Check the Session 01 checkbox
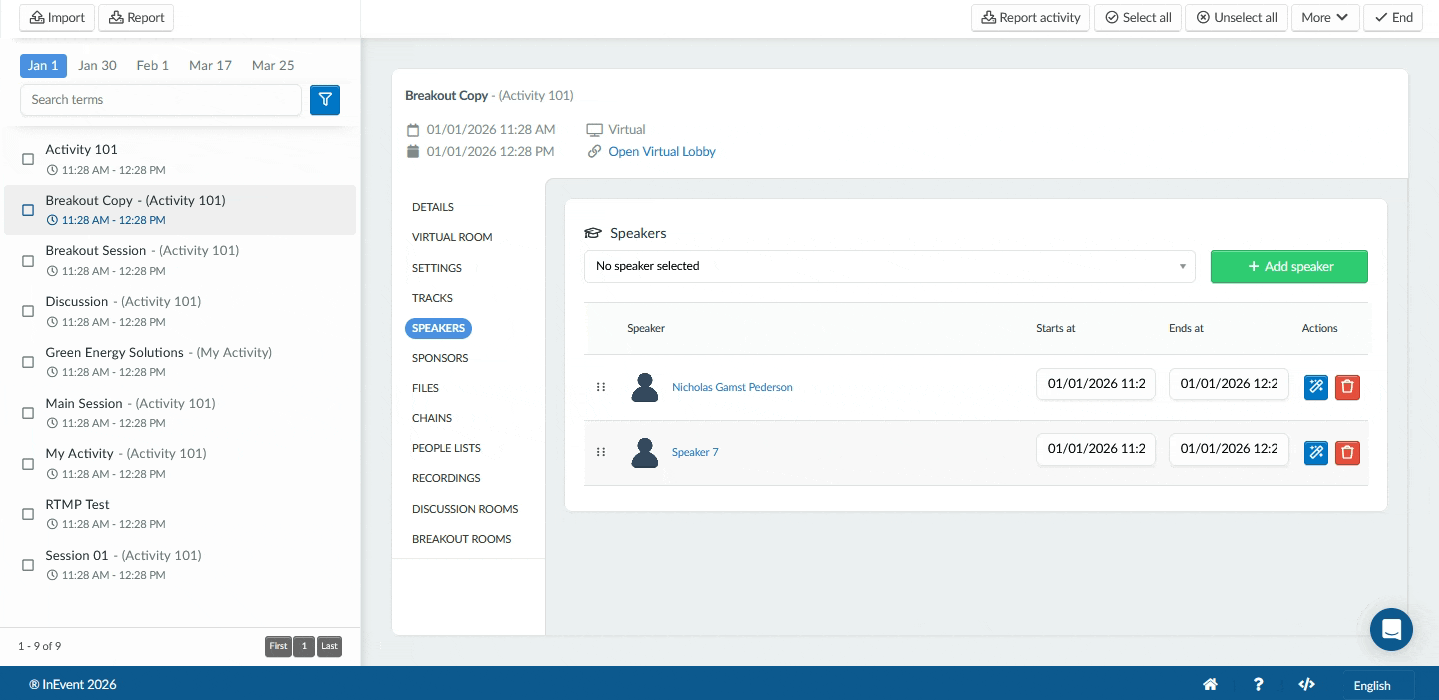The width and height of the screenshot is (1439, 700). click(x=28, y=565)
